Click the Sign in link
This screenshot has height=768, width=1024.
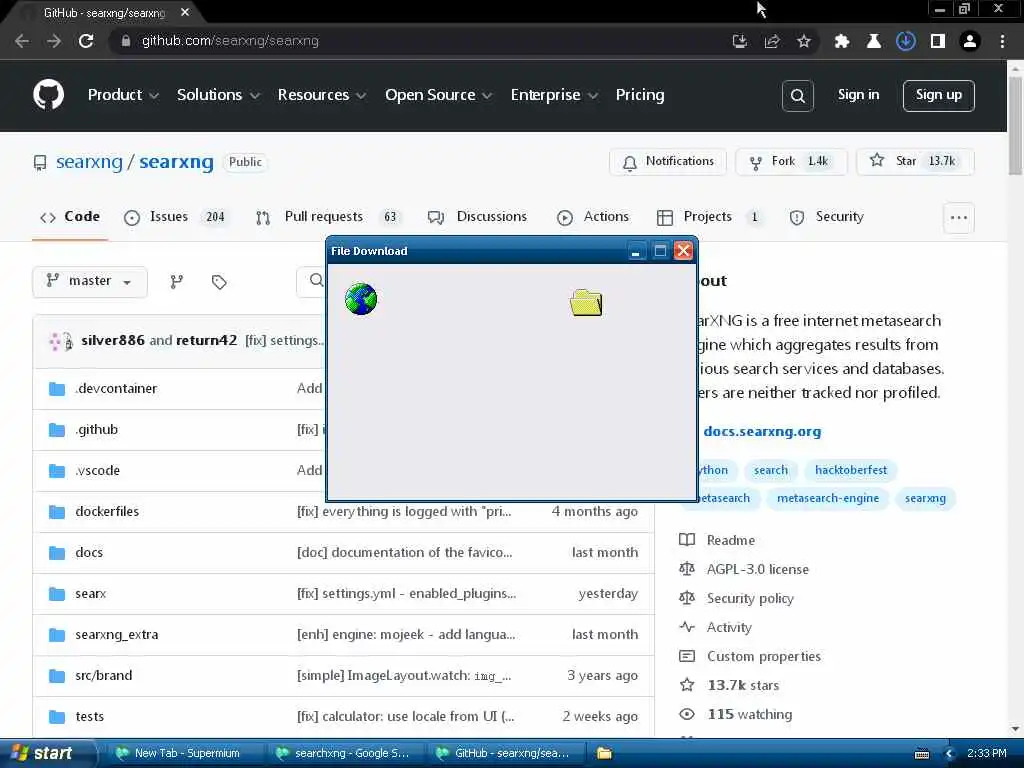click(x=858, y=95)
